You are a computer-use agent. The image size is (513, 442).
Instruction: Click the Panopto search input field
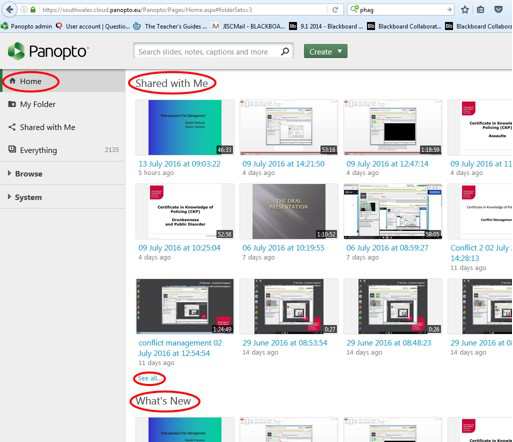(x=207, y=52)
